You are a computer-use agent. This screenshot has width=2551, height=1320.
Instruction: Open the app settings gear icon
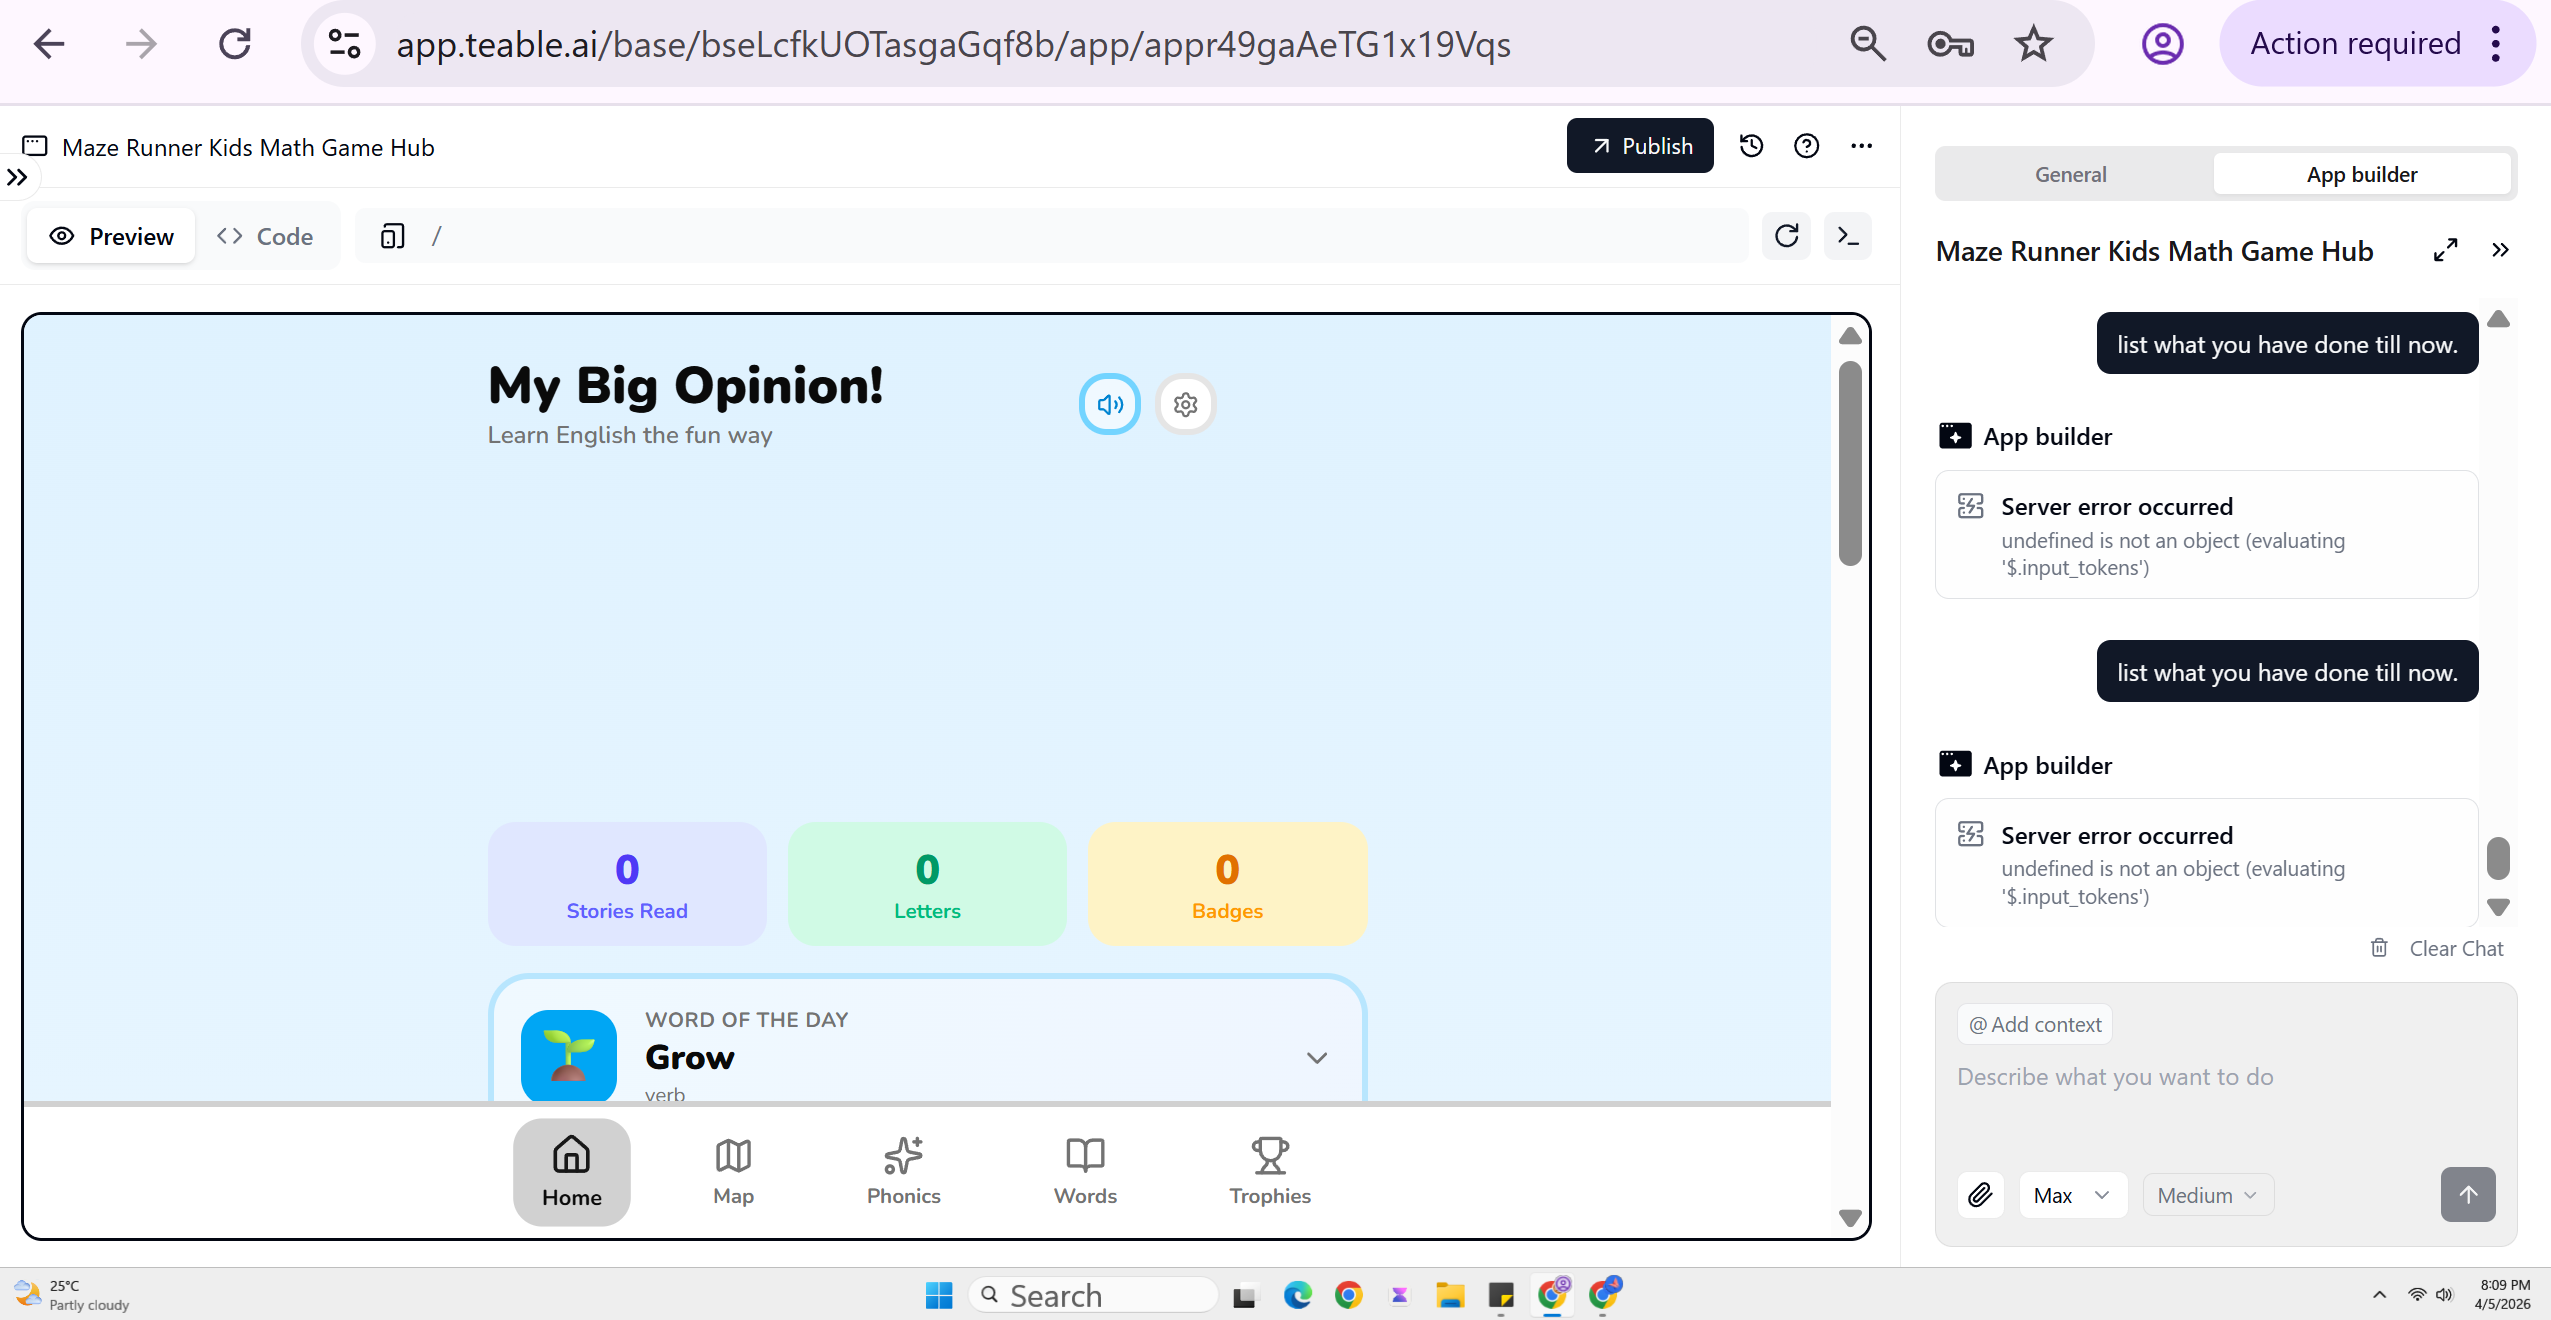tap(1185, 404)
